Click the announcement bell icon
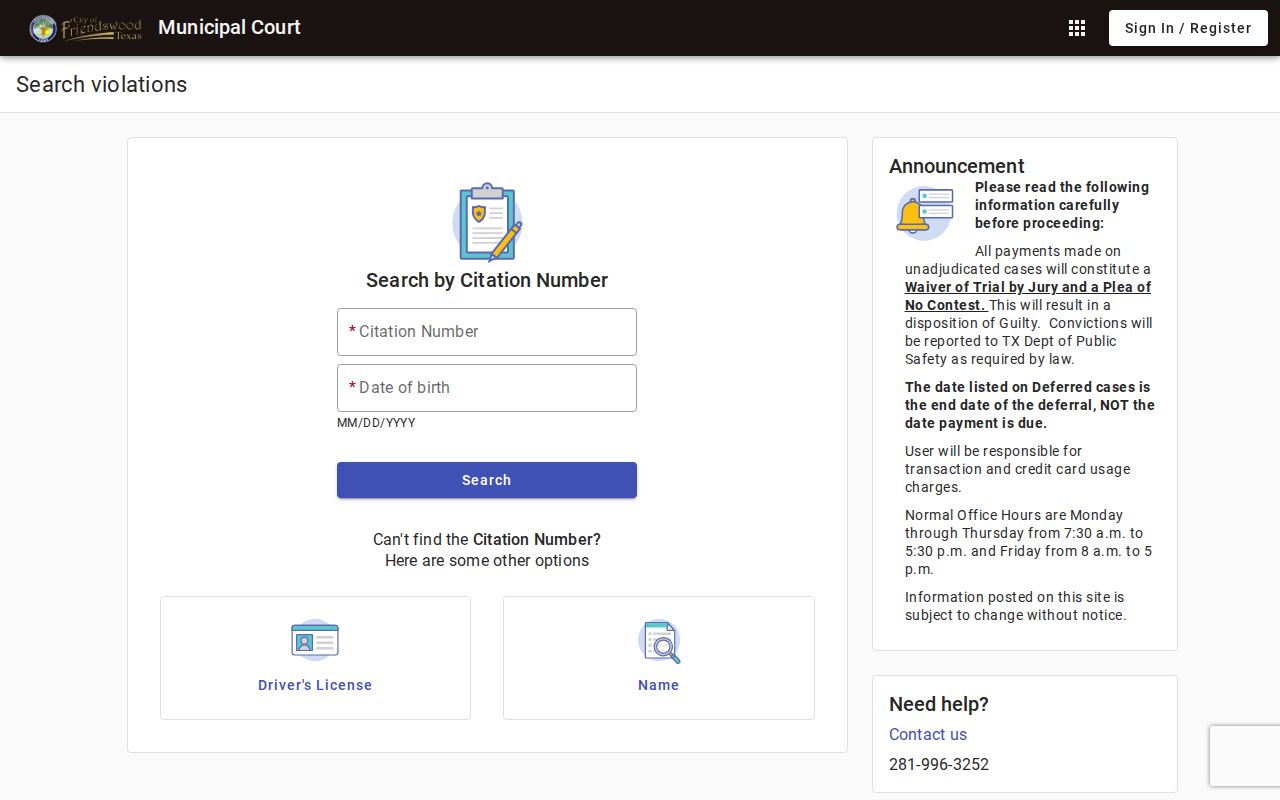Screen dimensions: 1280x800 925,213
